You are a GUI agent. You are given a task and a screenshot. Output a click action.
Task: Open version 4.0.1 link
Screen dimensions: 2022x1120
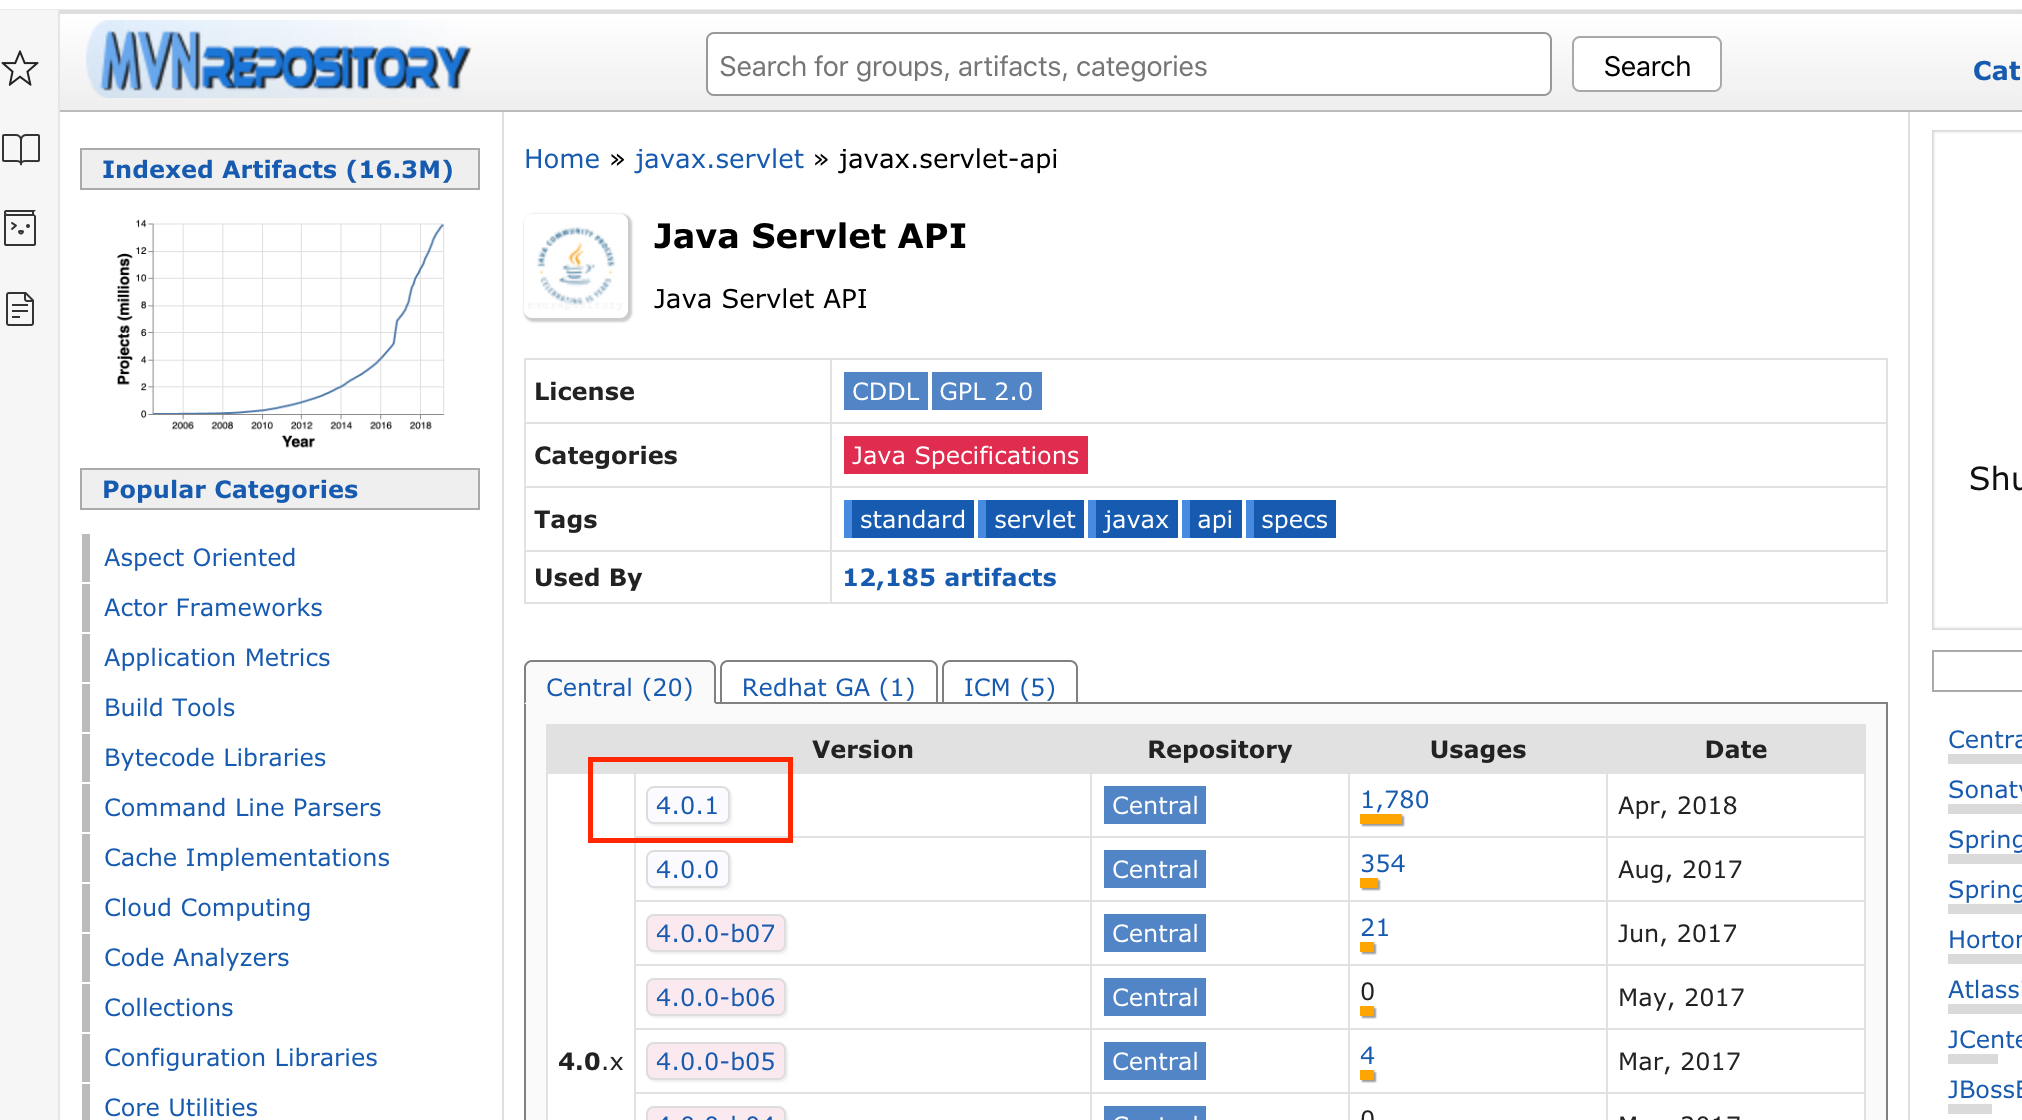pyautogui.click(x=687, y=805)
